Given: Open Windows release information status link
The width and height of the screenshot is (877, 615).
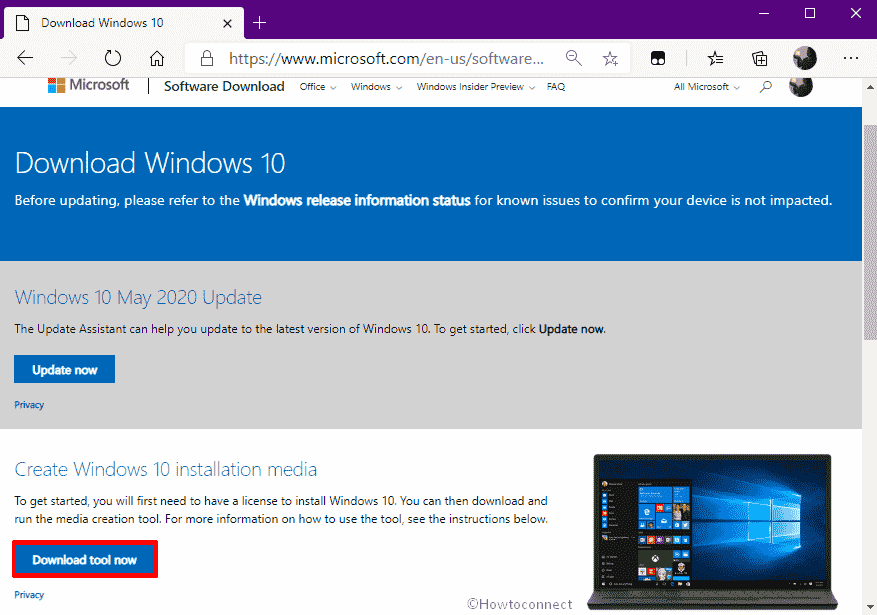Looking at the screenshot, I should (357, 200).
